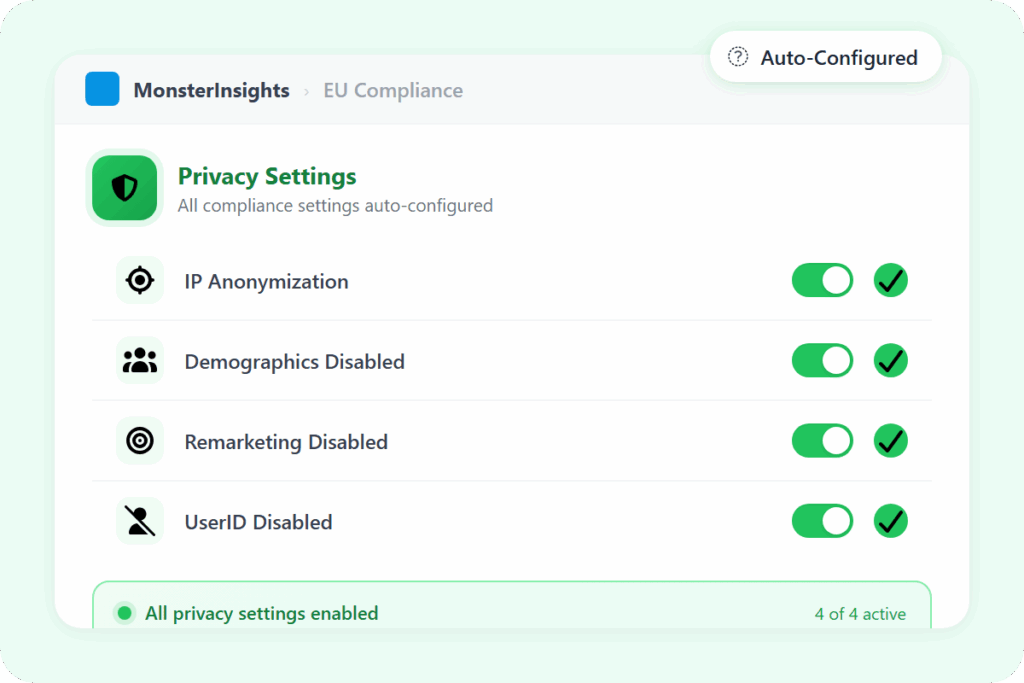The width and height of the screenshot is (1024, 683).
Task: Toggle the IP Anonymization switch
Action: pyautogui.click(x=822, y=281)
